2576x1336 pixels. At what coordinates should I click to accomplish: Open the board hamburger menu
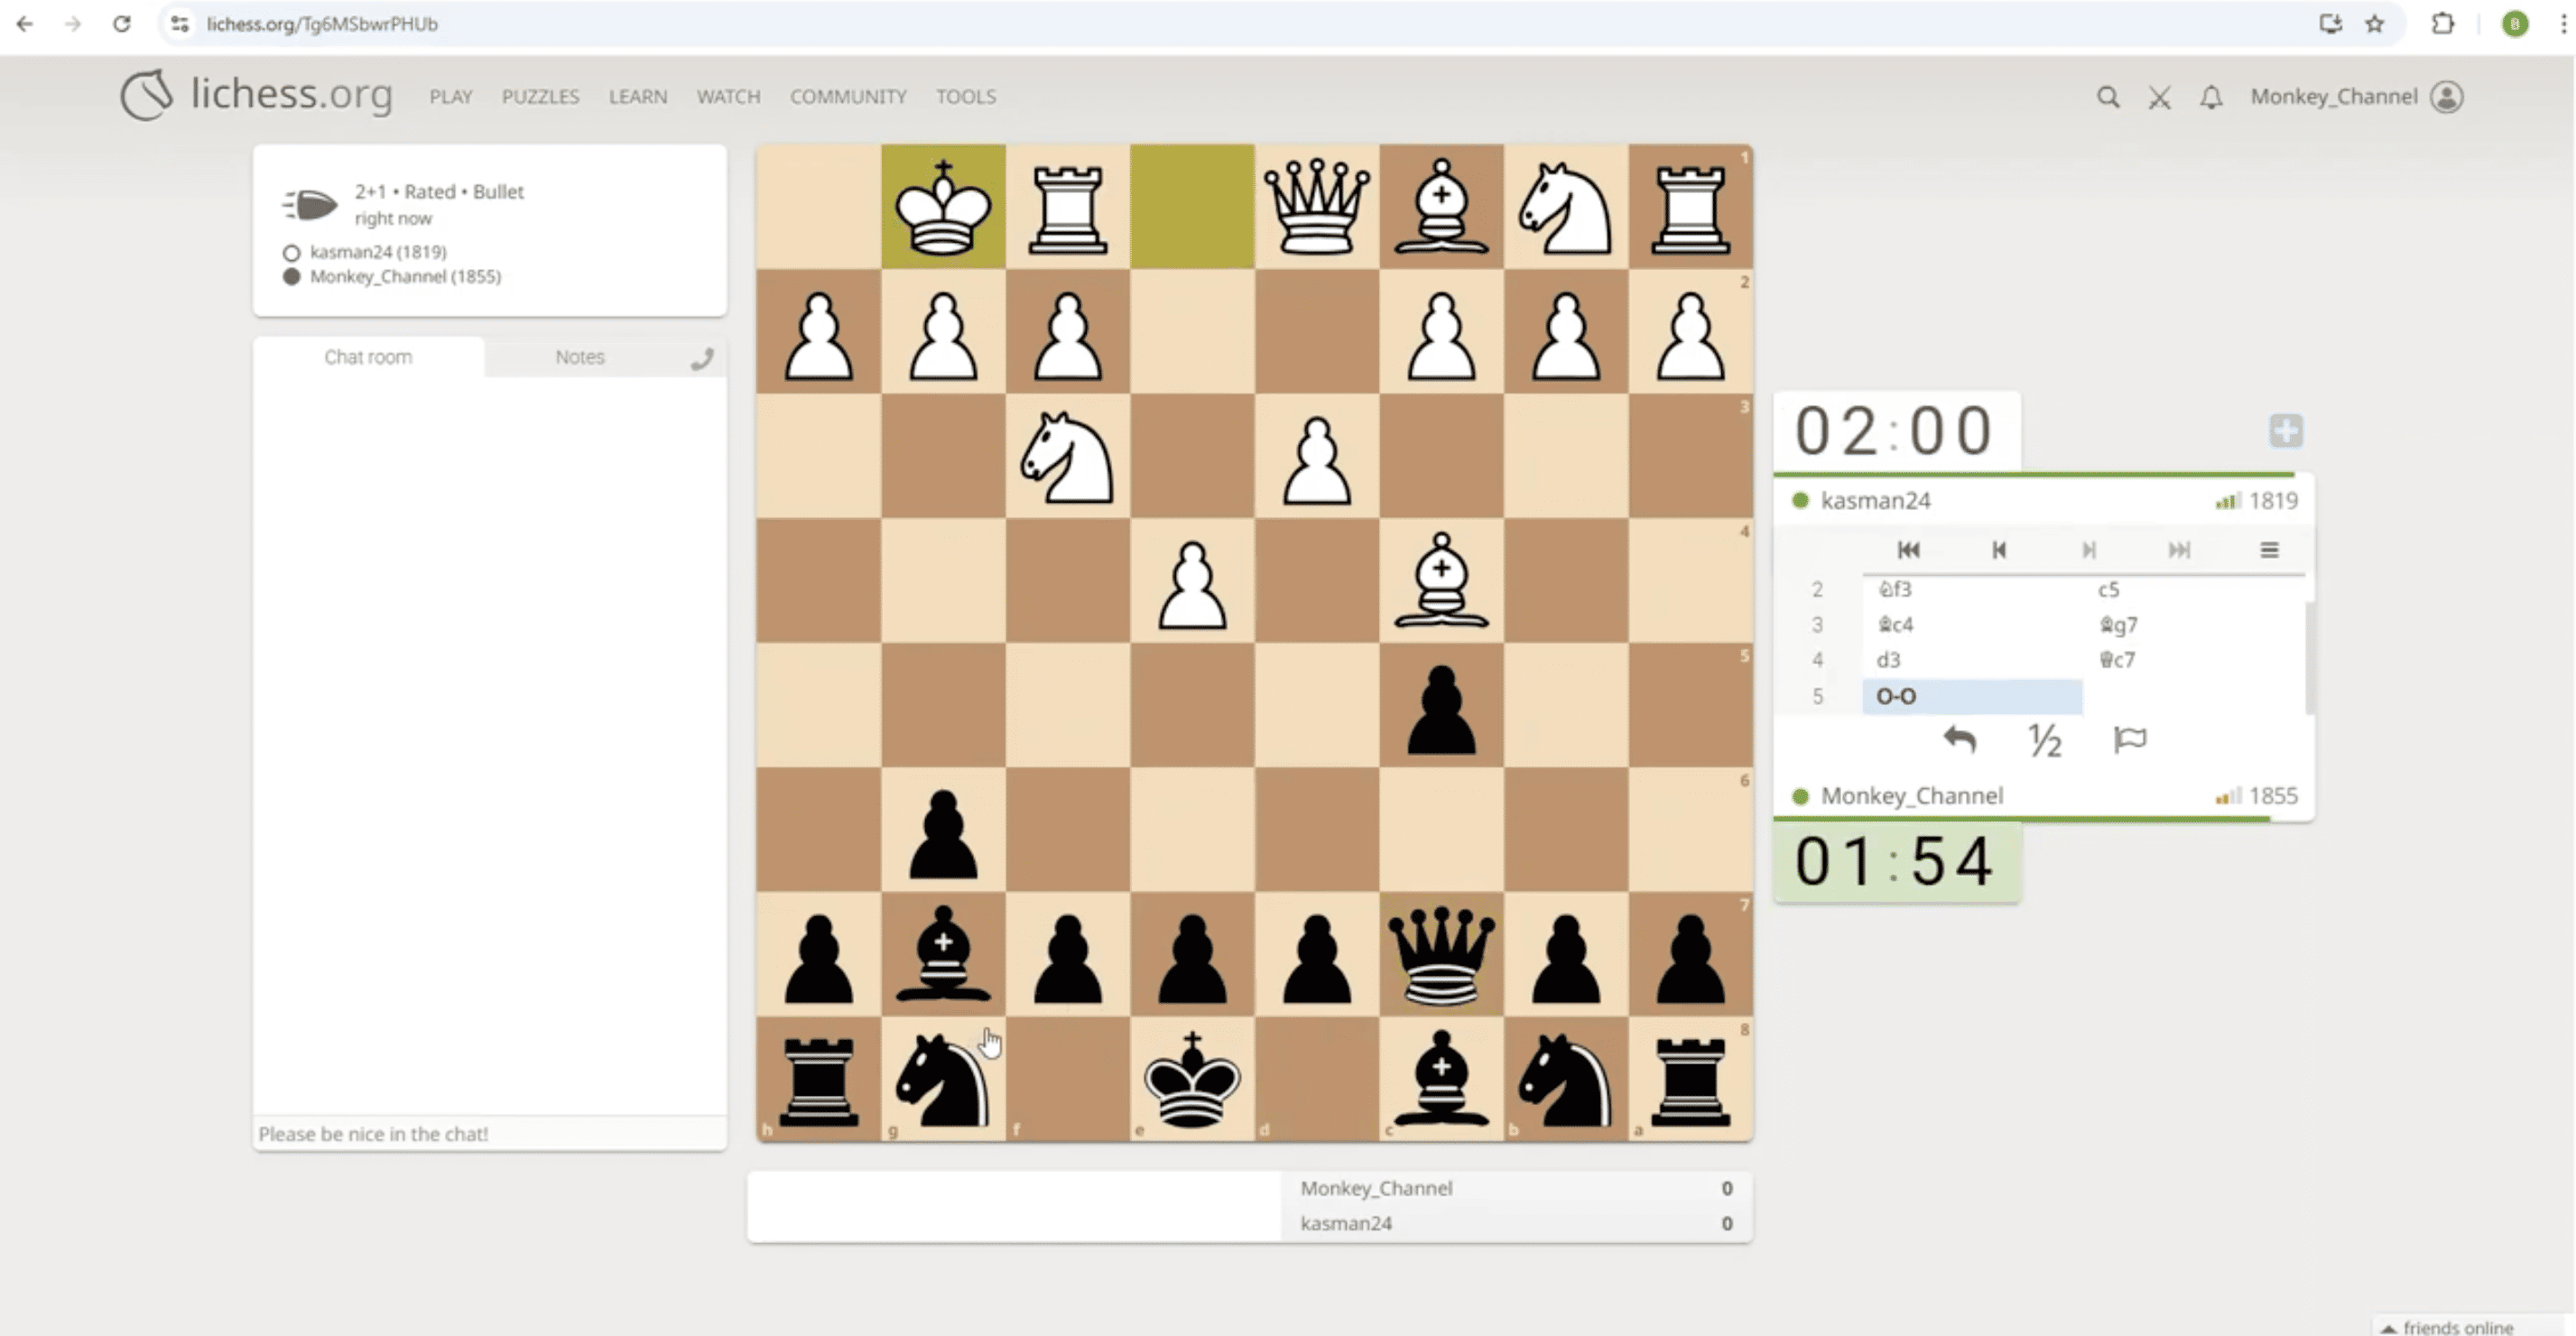coord(2269,550)
